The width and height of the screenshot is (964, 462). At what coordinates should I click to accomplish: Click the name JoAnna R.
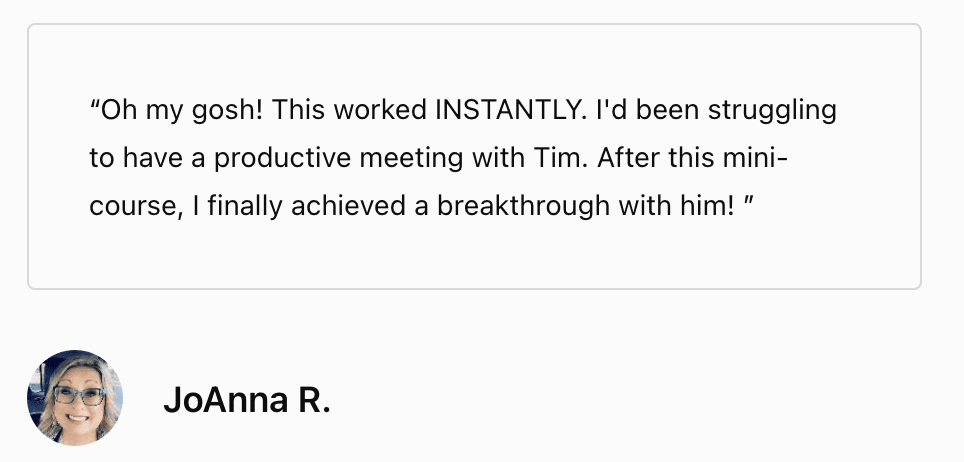coord(246,401)
